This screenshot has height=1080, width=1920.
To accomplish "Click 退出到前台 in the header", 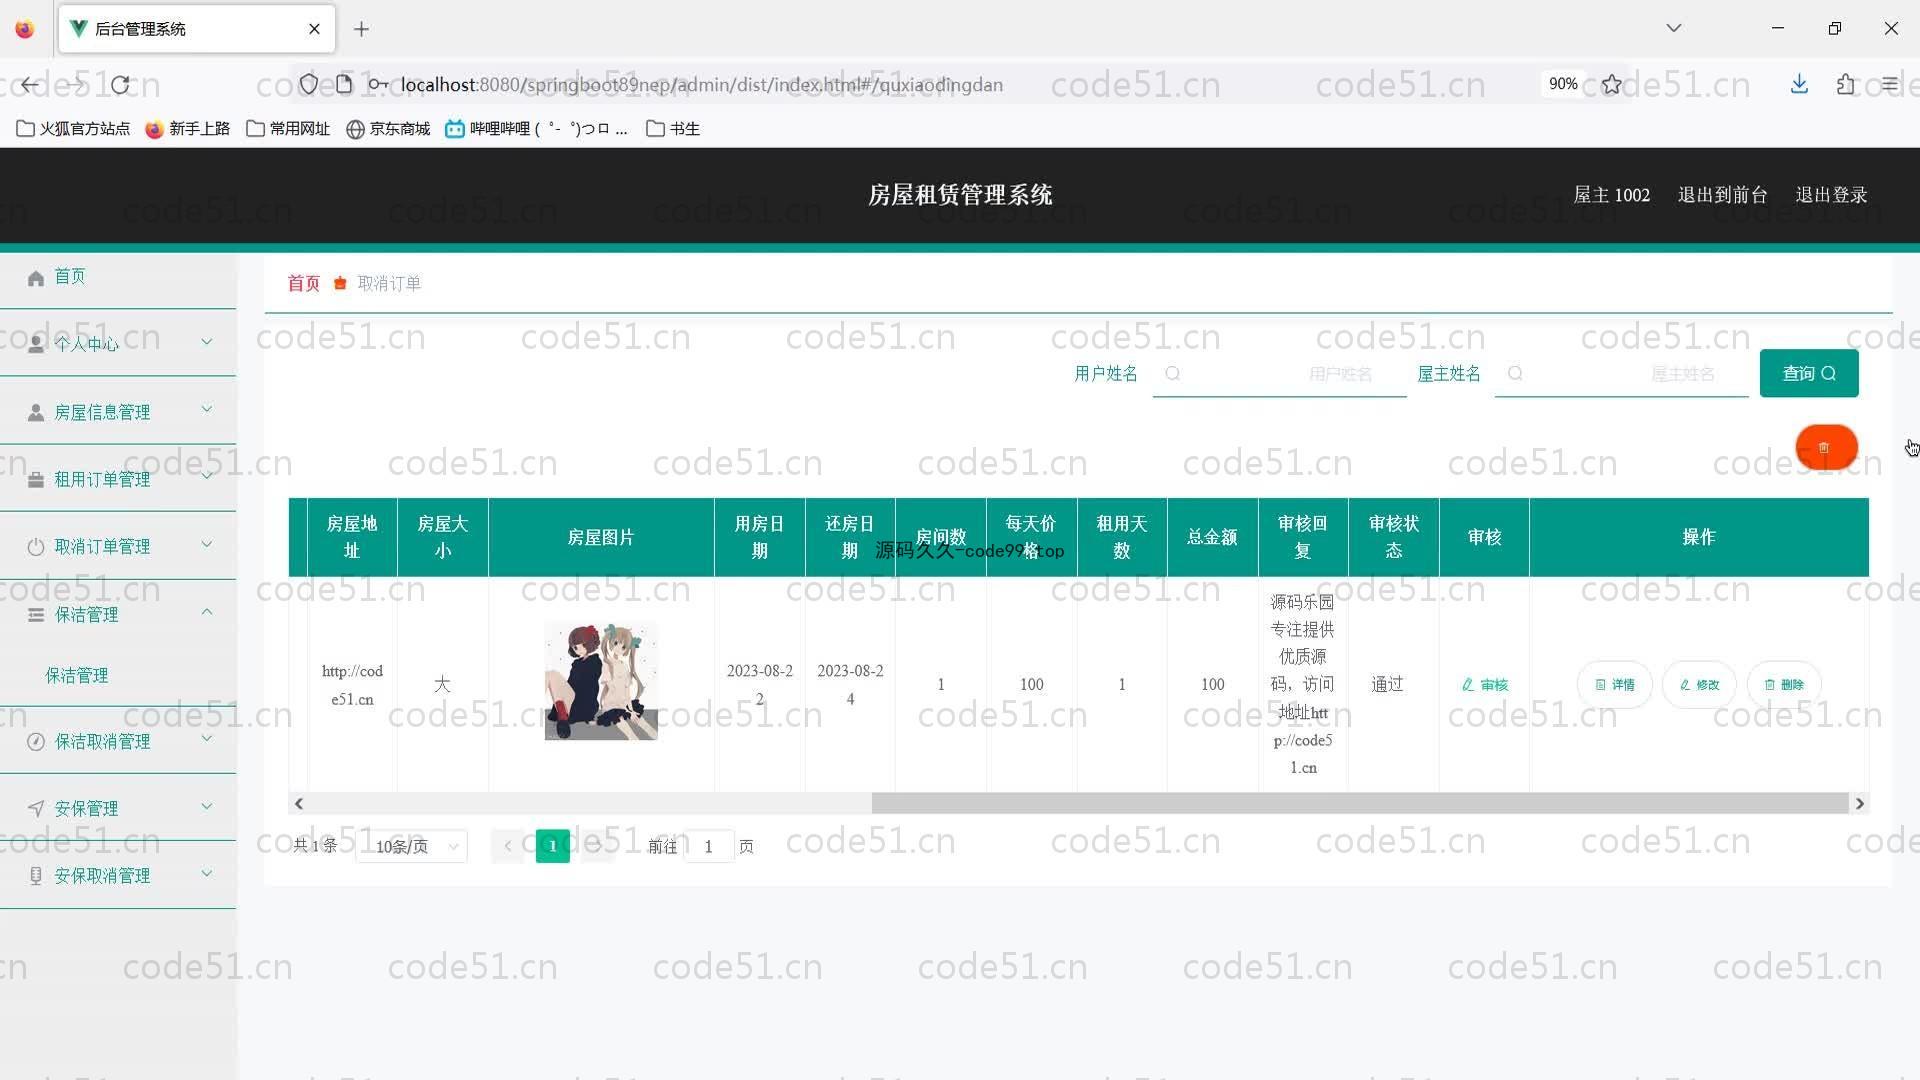I will coord(1722,195).
